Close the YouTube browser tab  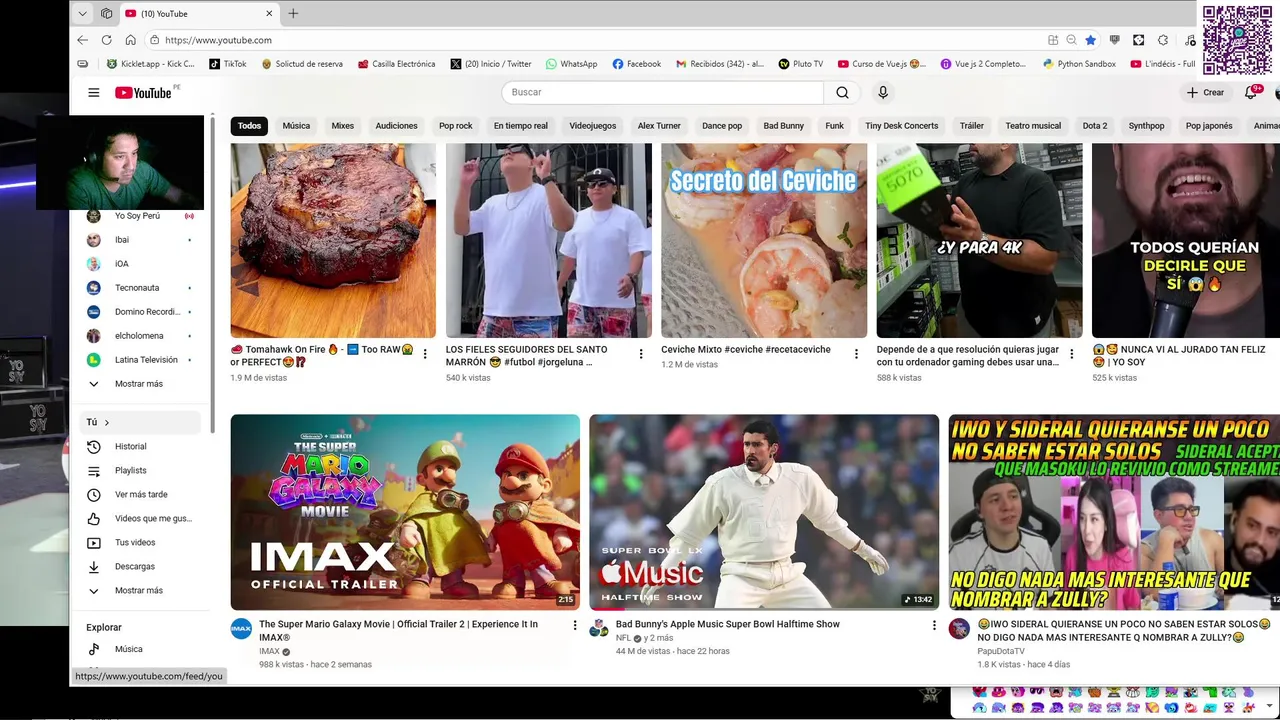point(269,14)
